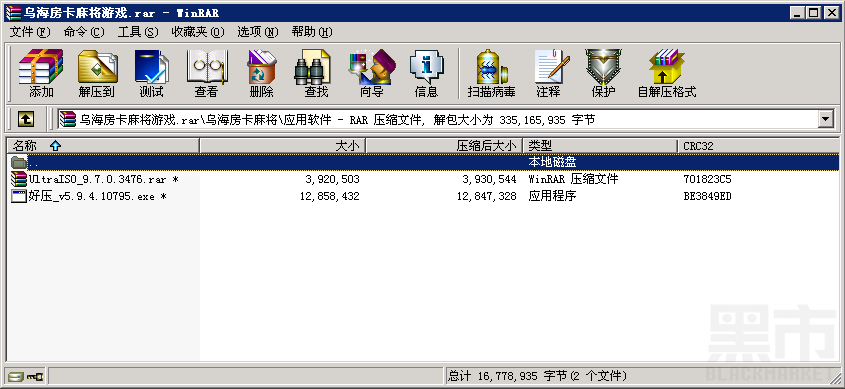Click the 查看 (View) toolbar icon
The width and height of the screenshot is (845, 389).
206,73
